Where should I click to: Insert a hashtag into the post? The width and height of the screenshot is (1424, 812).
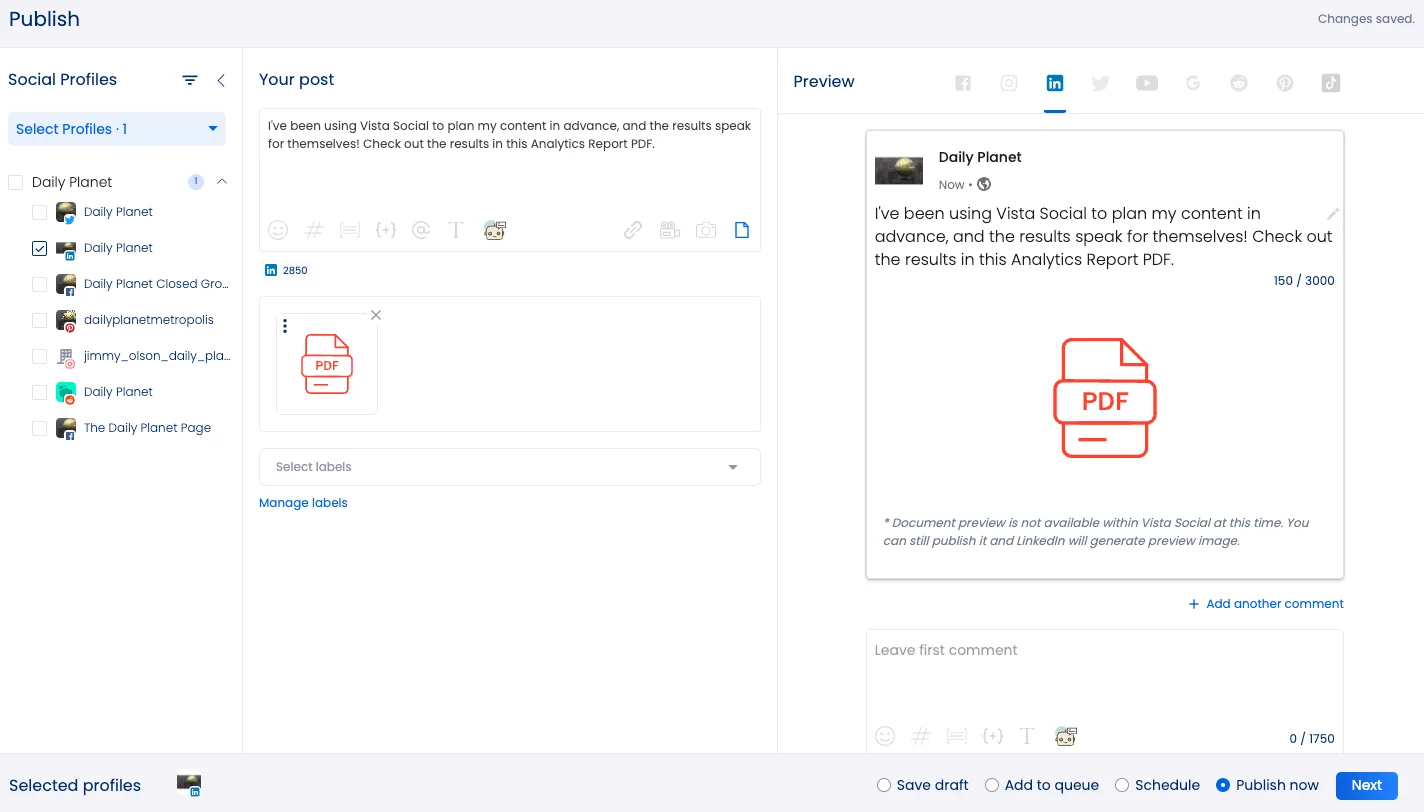coord(313,230)
